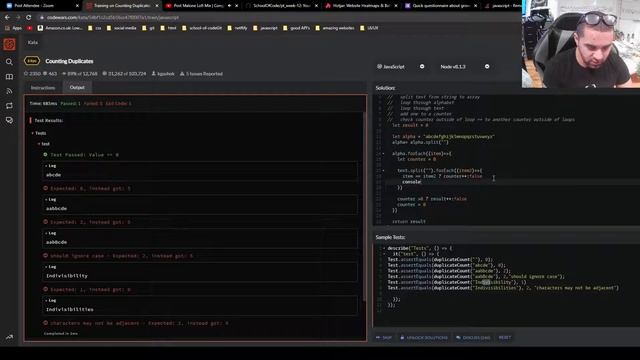Click the Skip button
Screen dimensions: 640x360
[384, 338]
